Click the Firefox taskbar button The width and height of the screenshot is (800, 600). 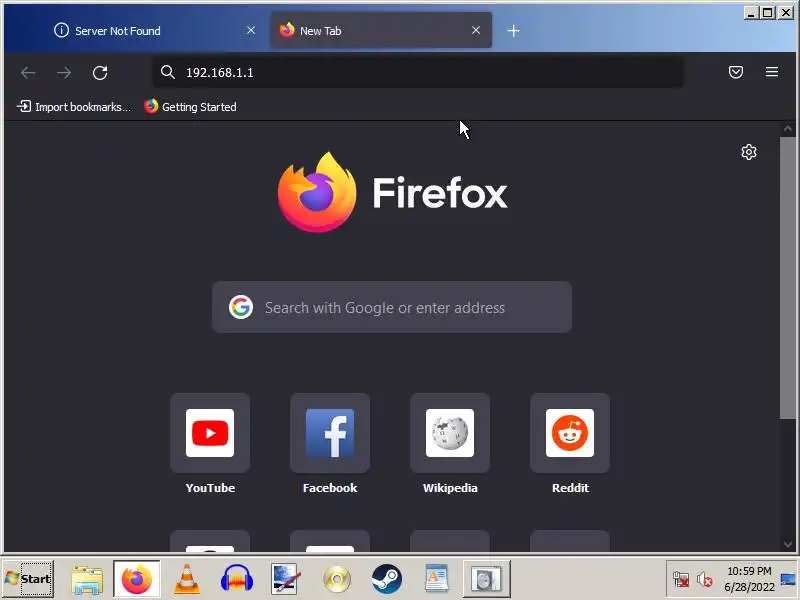137,579
